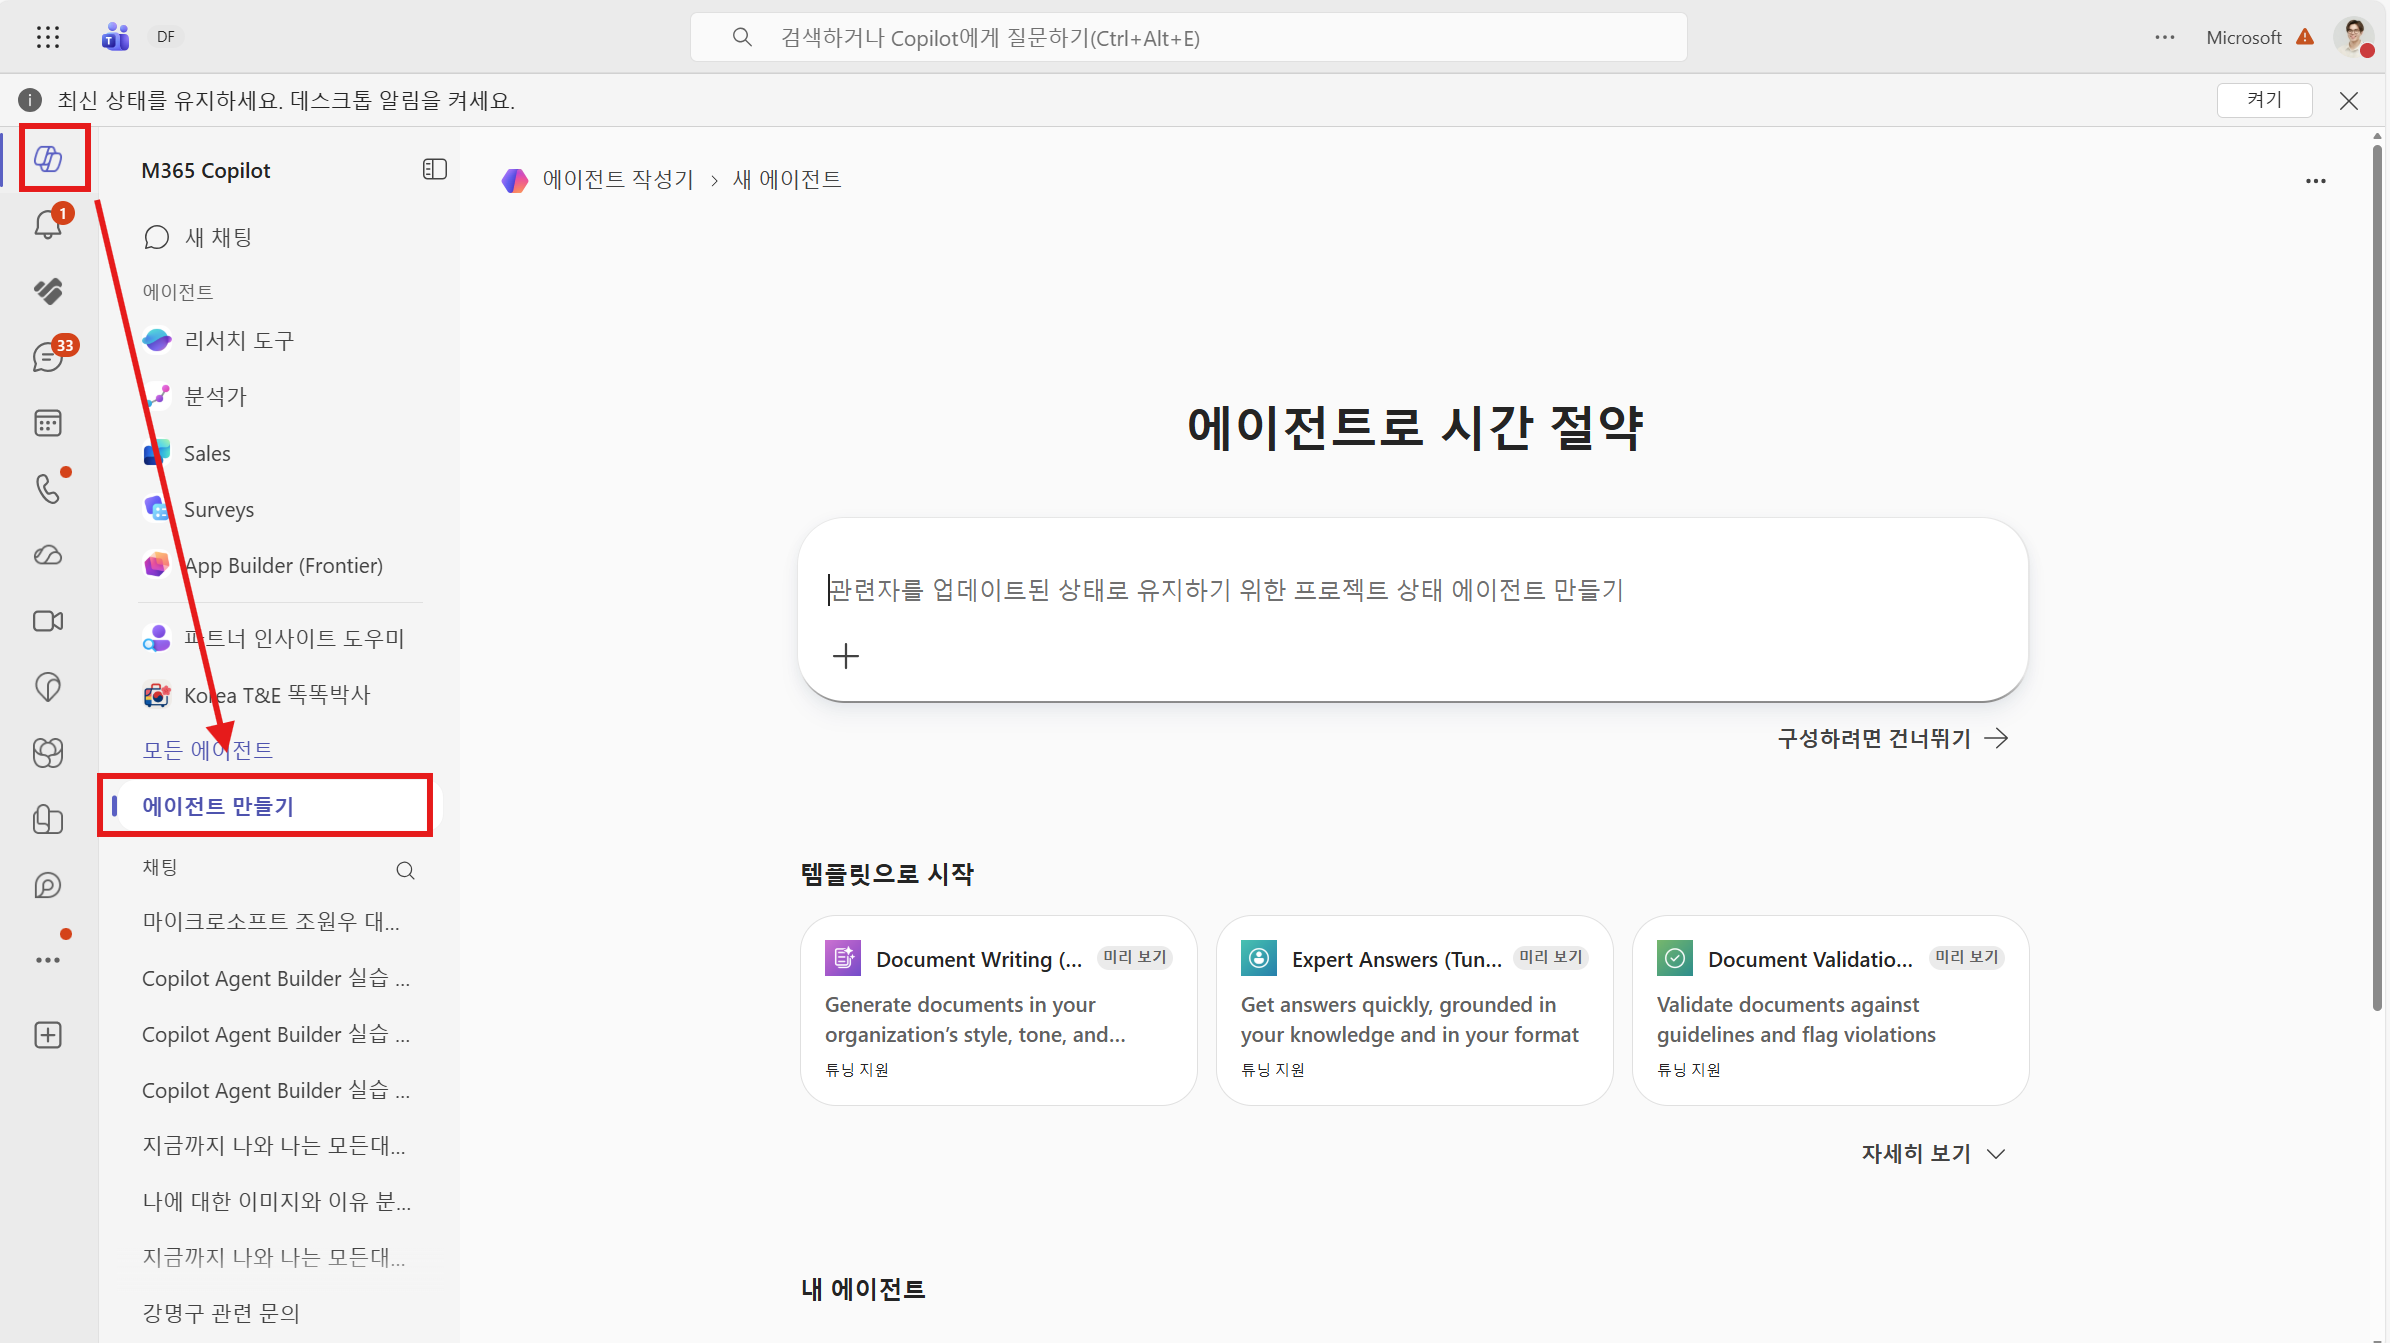The height and width of the screenshot is (1343, 2390).
Task: Click the add apps plus icon in rail
Action: pos(48,1035)
